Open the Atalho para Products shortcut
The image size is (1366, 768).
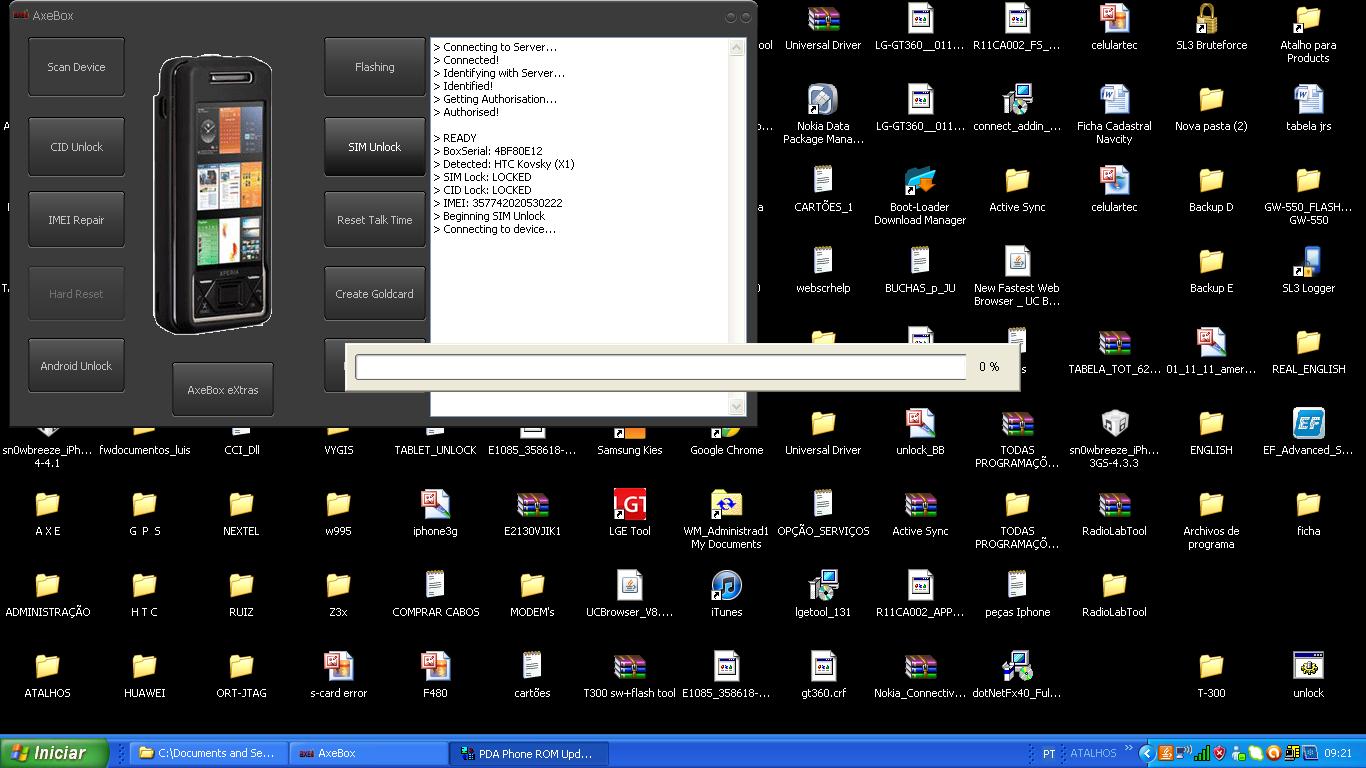[1308, 33]
